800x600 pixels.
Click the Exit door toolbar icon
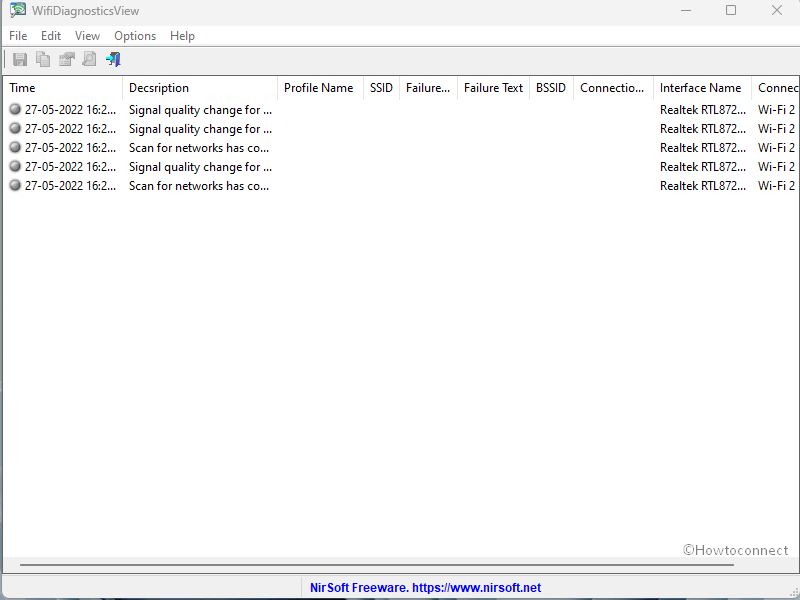113,59
